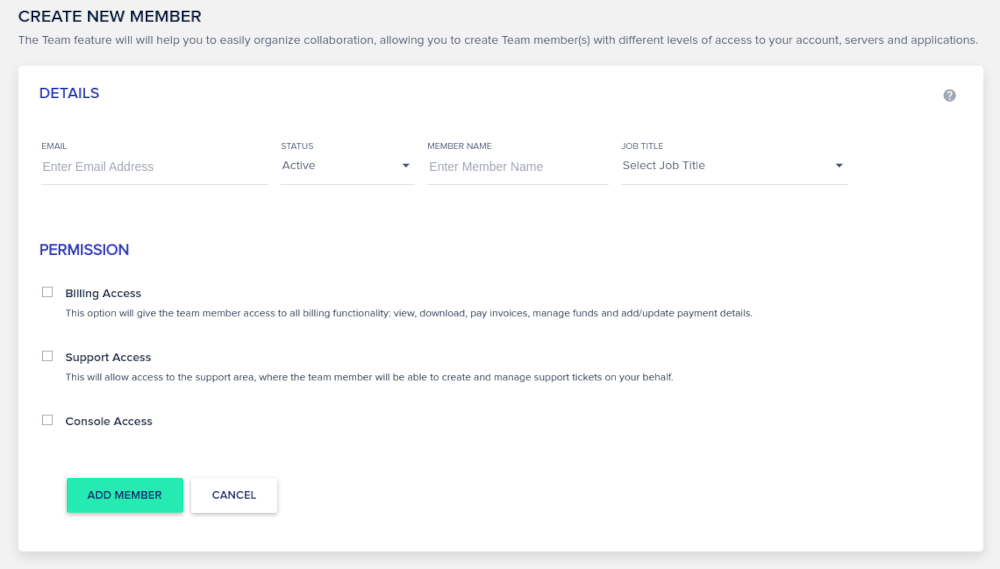Image resolution: width=1000 pixels, height=569 pixels.
Task: Focus the Enter Email Address field
Action: click(154, 167)
